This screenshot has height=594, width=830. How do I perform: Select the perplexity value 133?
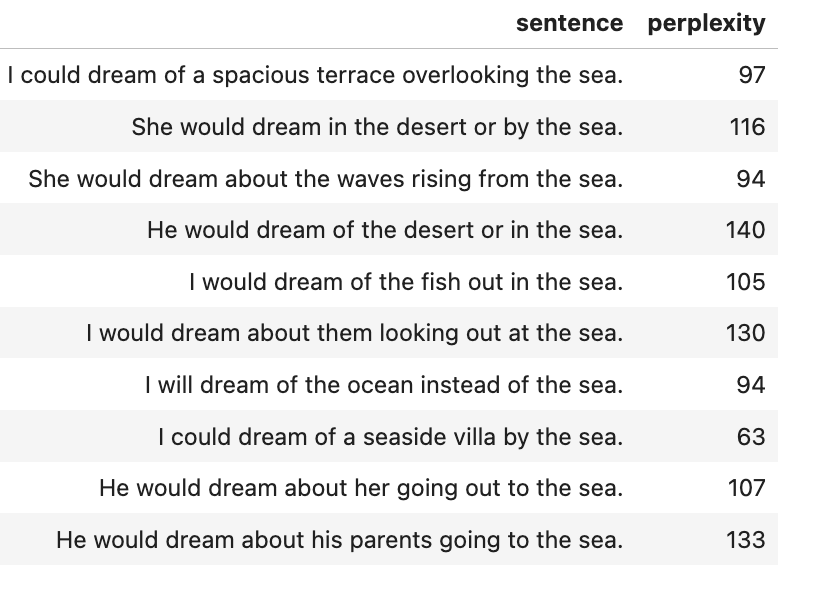click(746, 540)
